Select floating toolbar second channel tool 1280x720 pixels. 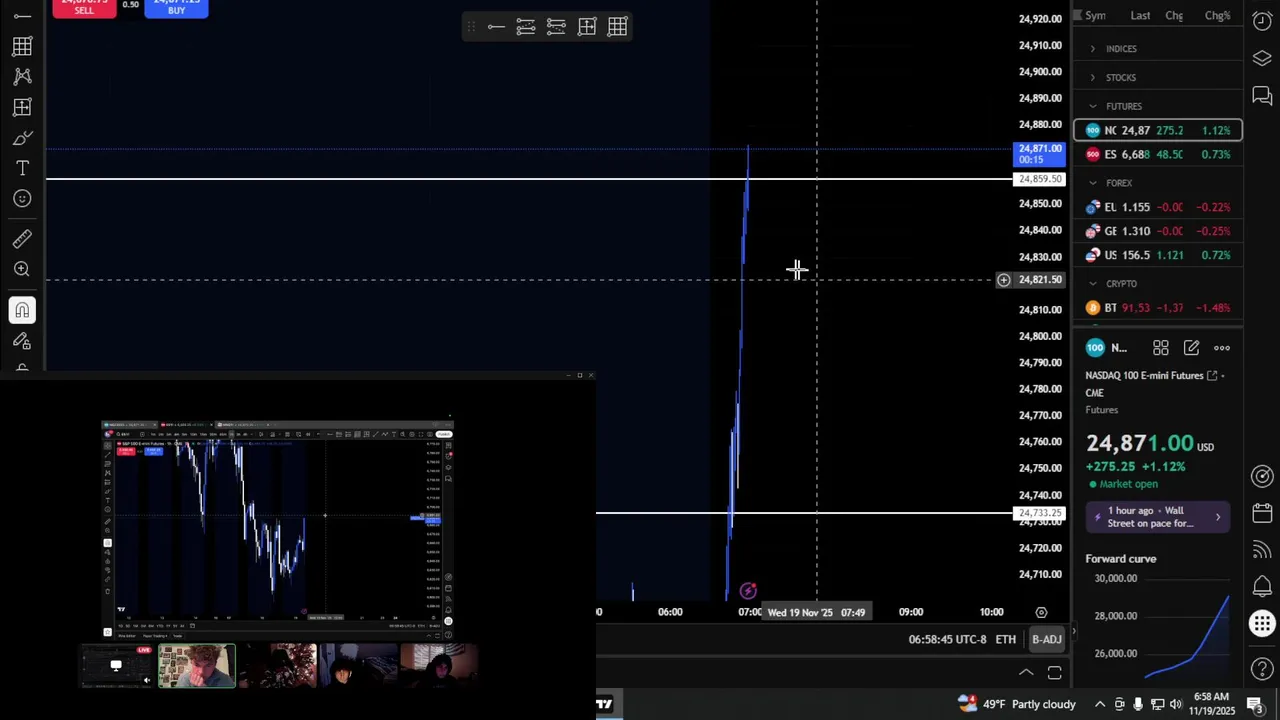point(556,27)
